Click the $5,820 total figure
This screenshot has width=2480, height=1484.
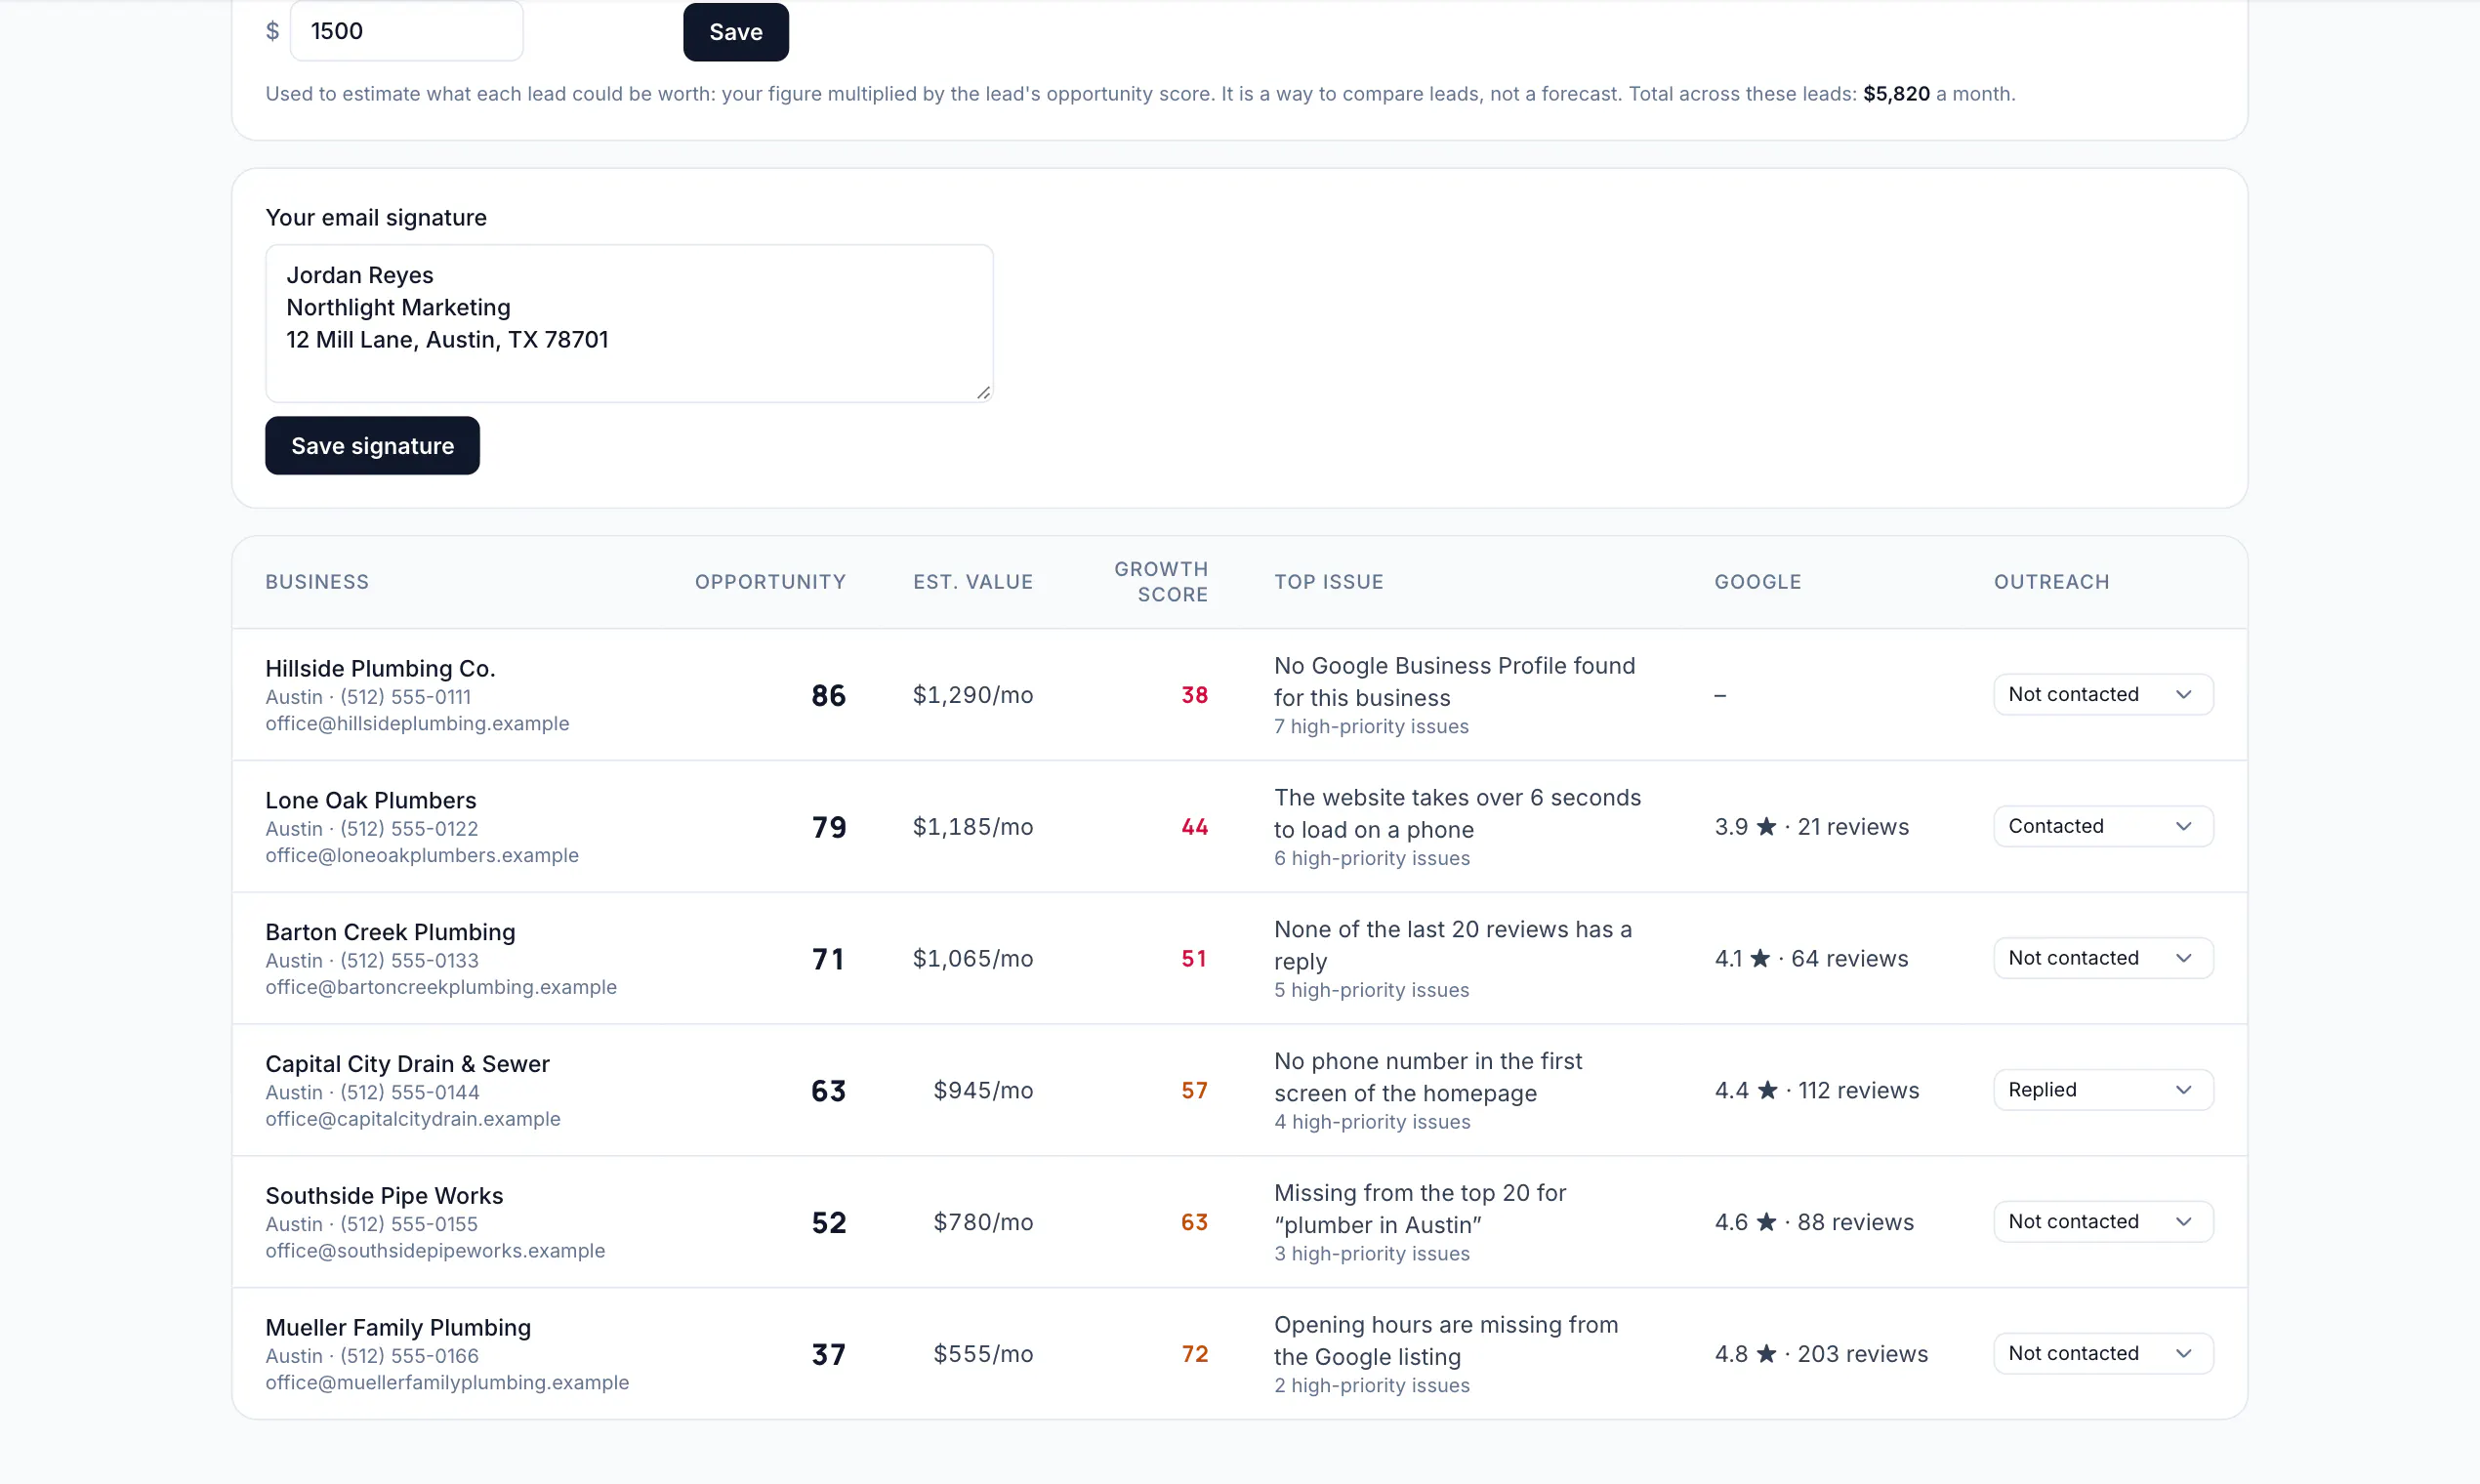tap(1896, 94)
